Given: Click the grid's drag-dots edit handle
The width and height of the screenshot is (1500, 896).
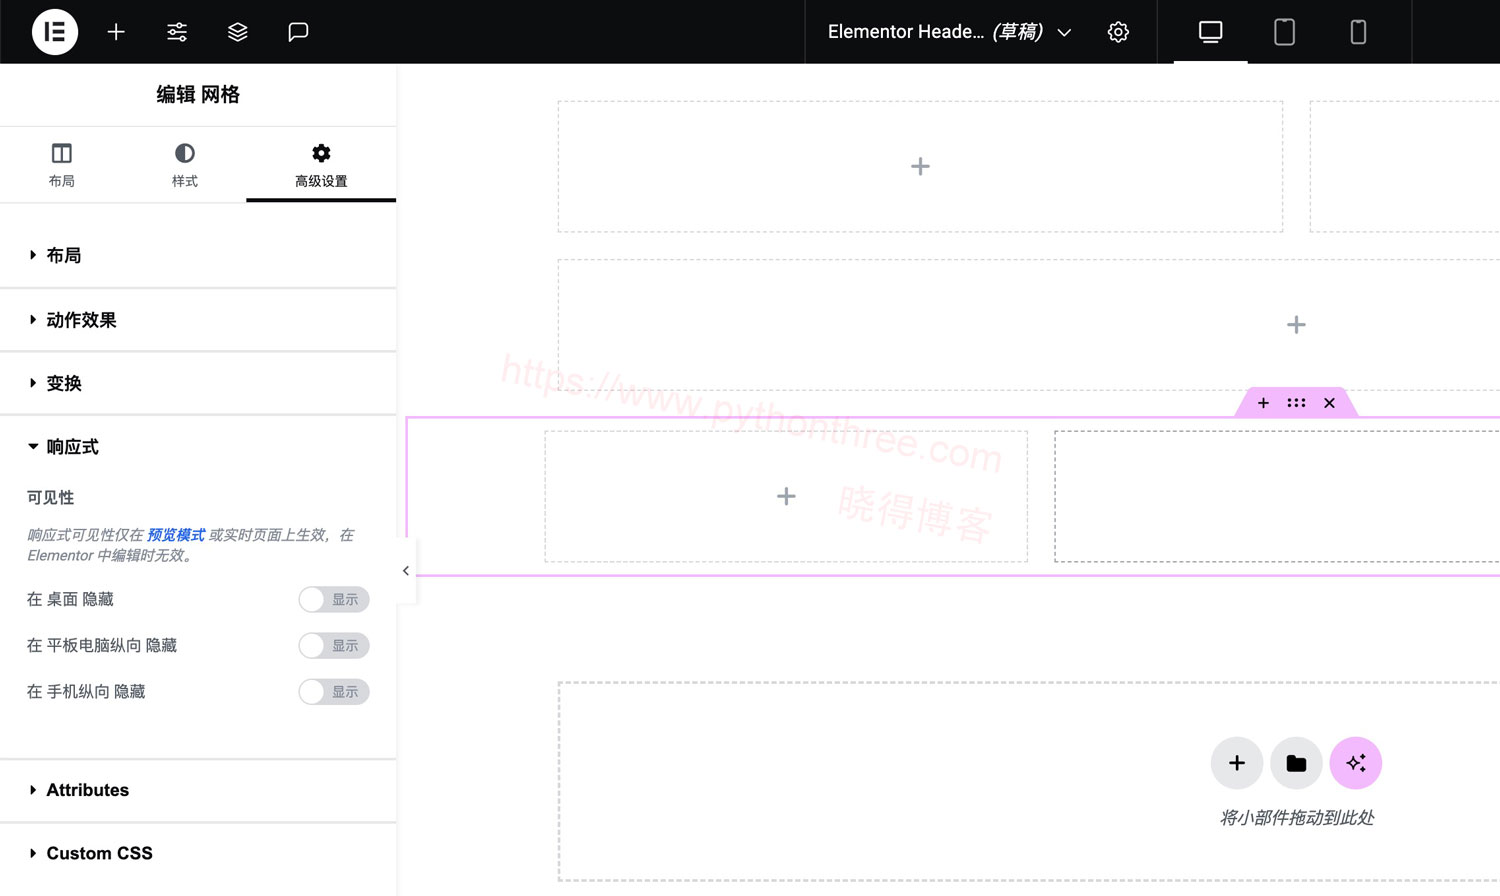Looking at the screenshot, I should click(1296, 403).
